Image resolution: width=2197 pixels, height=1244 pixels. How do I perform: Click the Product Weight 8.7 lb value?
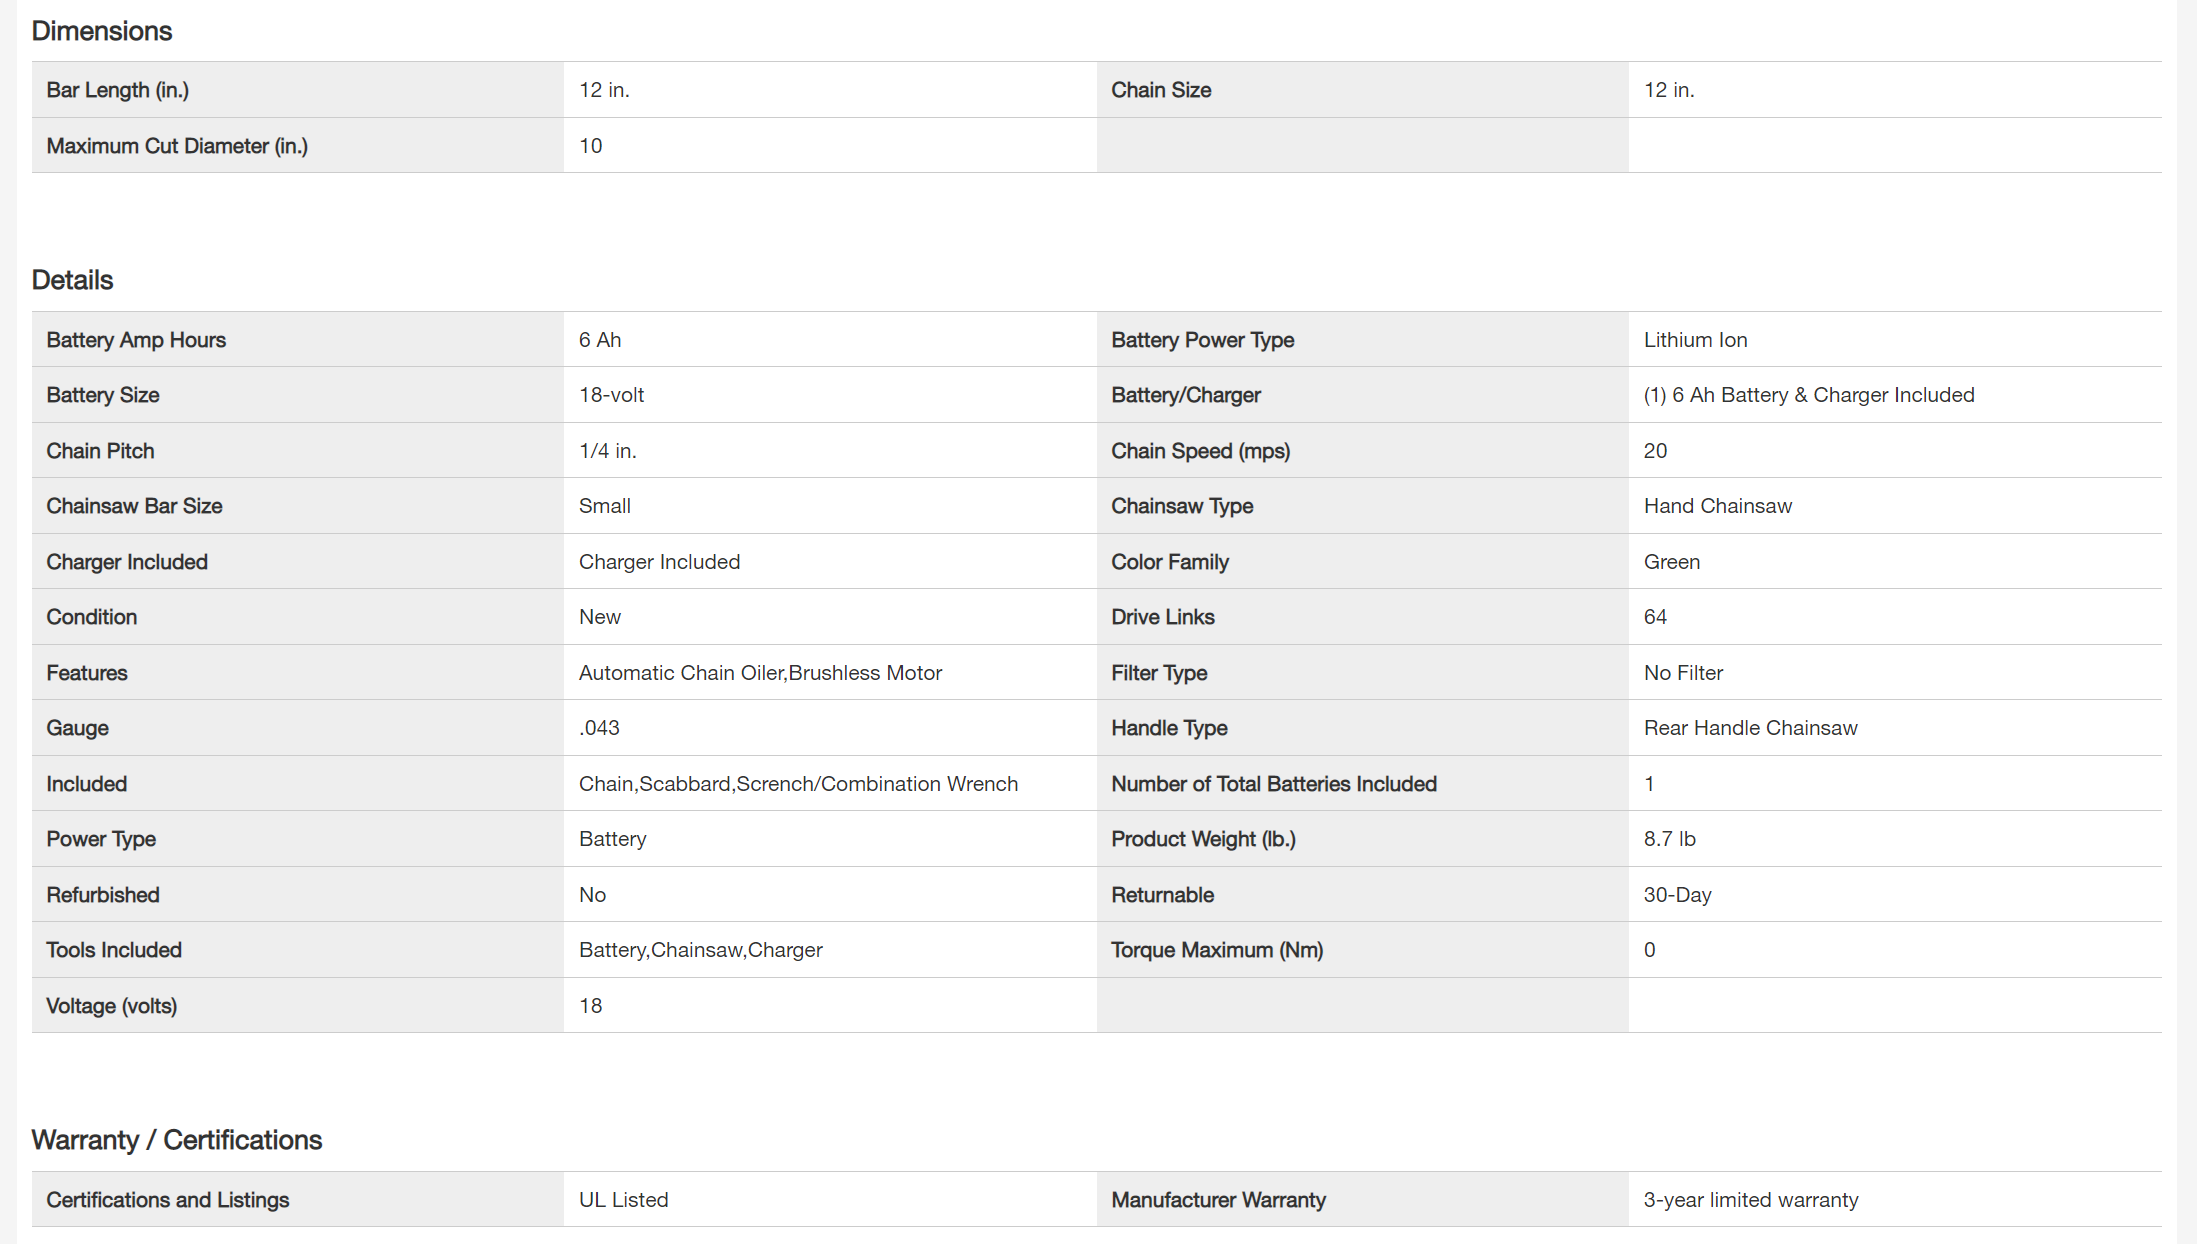(1669, 839)
